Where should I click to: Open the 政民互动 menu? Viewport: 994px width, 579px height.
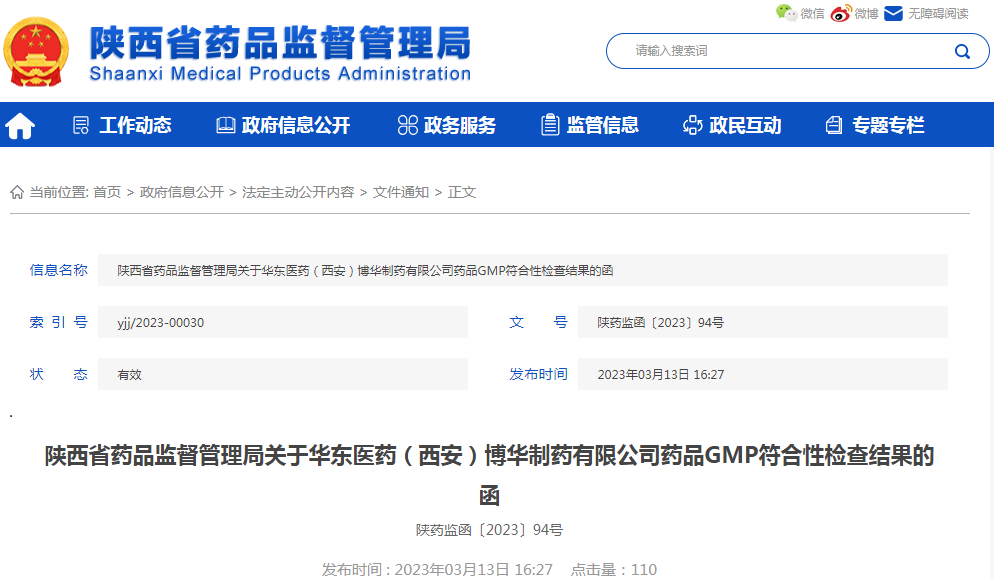pos(745,125)
